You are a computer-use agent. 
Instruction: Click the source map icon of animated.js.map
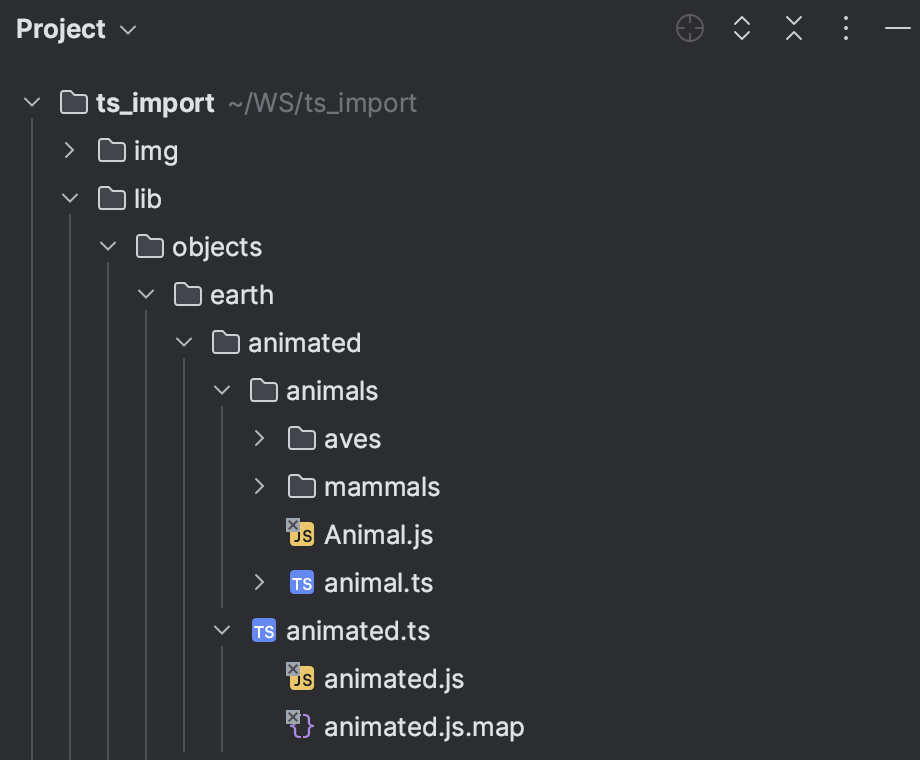(299, 726)
